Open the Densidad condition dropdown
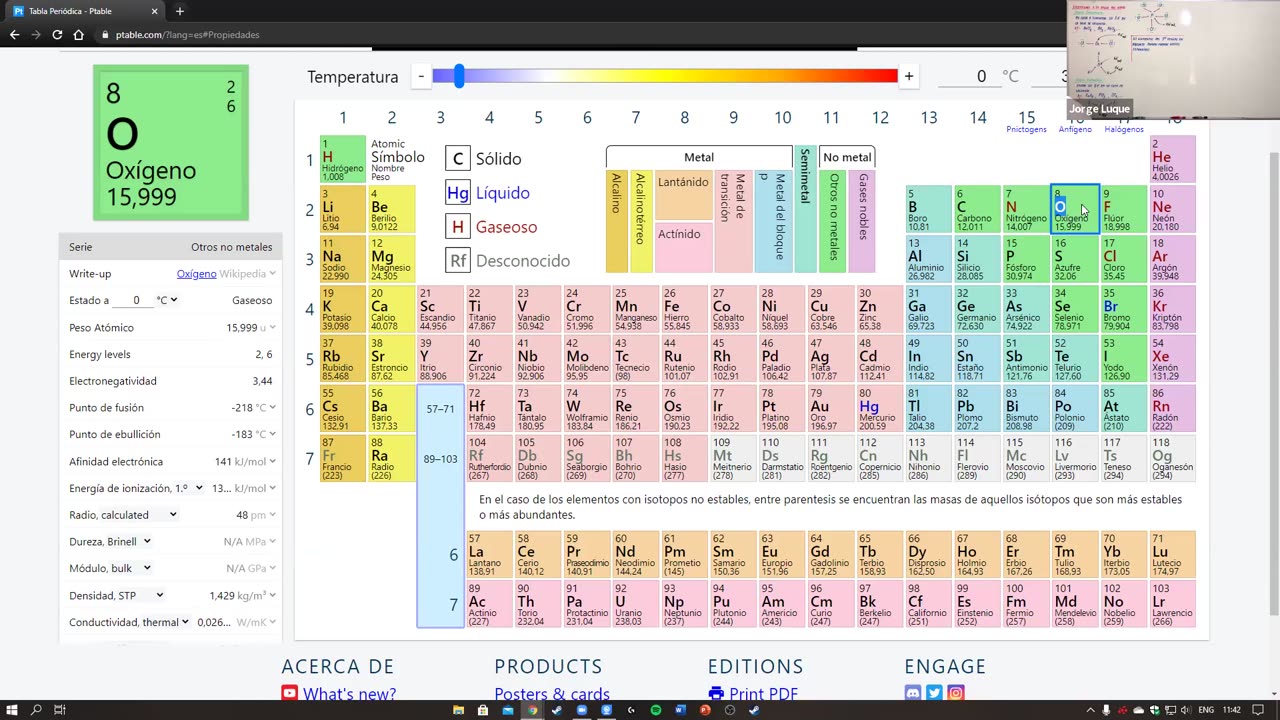This screenshot has width=1280, height=720. (x=142, y=596)
